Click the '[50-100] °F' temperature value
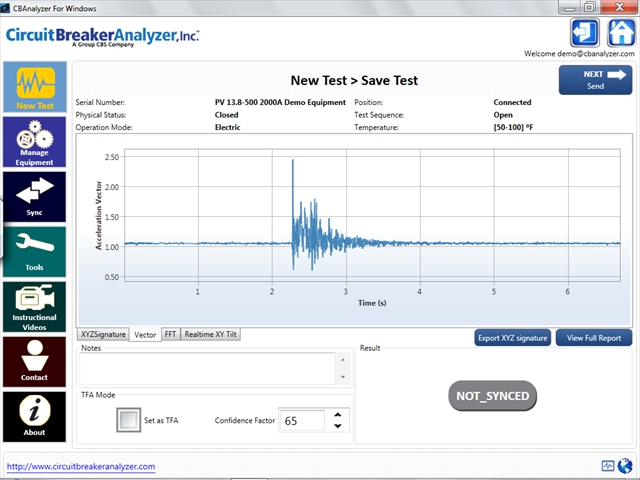The height and width of the screenshot is (480, 640). click(513, 127)
